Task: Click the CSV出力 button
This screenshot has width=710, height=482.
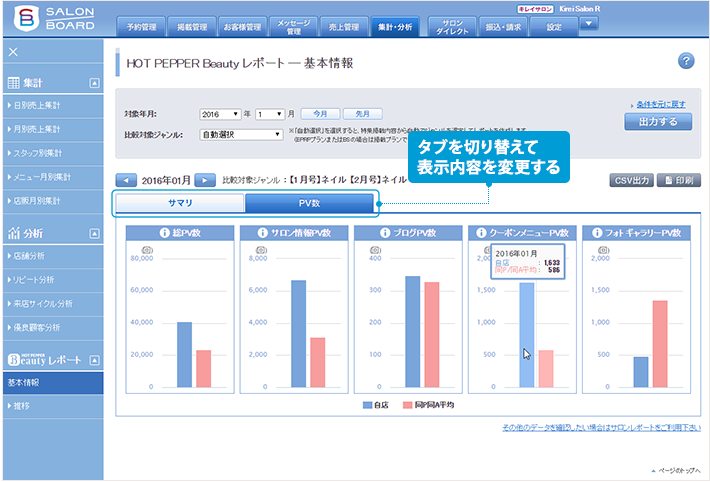Action: coord(631,181)
